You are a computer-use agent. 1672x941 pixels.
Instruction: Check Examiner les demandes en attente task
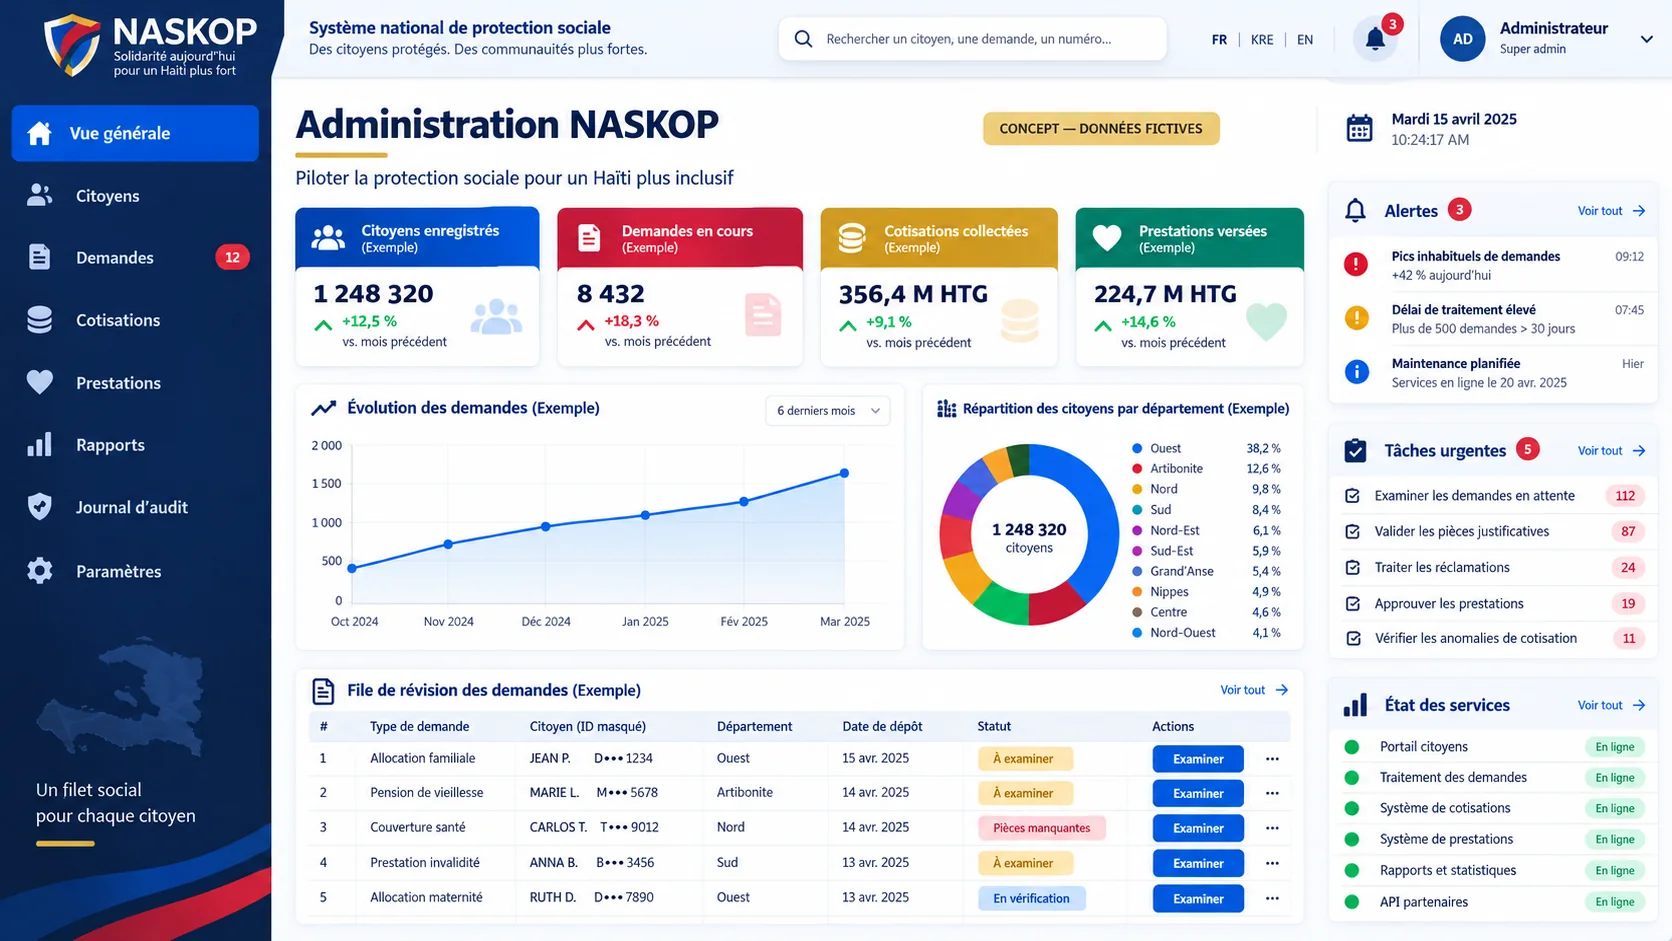(x=1353, y=496)
